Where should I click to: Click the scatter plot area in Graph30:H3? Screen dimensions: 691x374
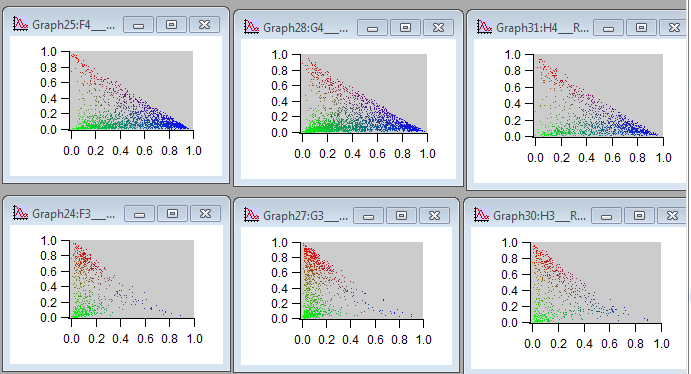tap(597, 282)
